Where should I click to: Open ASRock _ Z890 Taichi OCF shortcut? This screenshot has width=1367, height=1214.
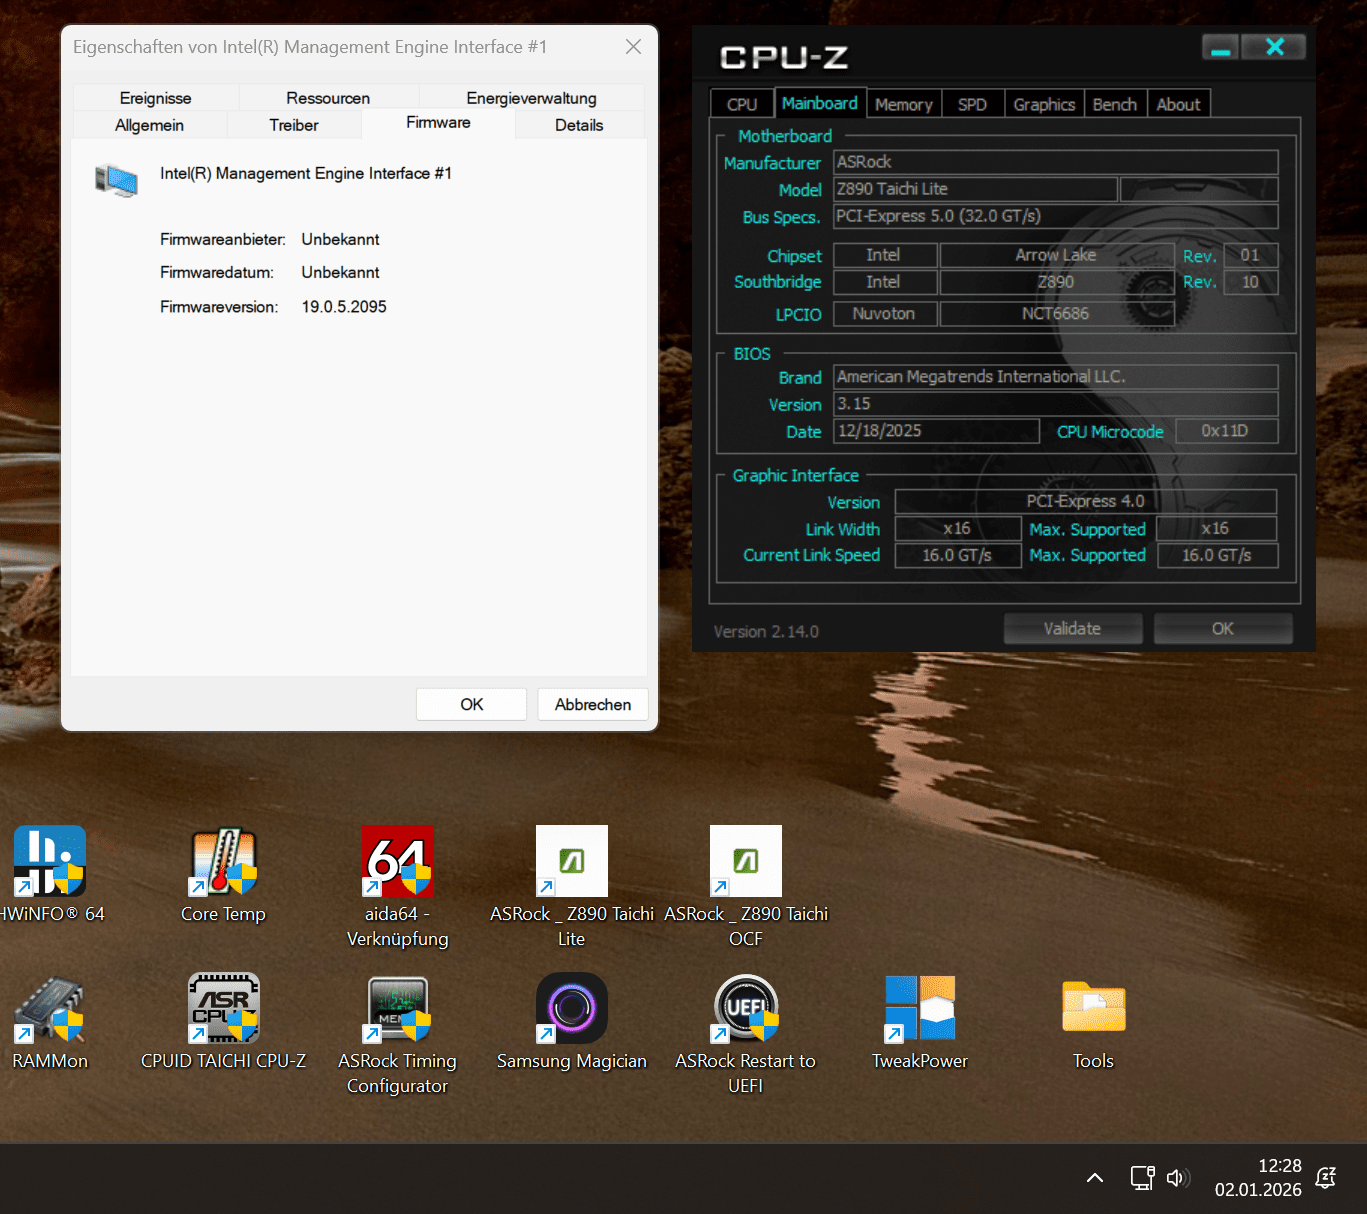pyautogui.click(x=746, y=886)
